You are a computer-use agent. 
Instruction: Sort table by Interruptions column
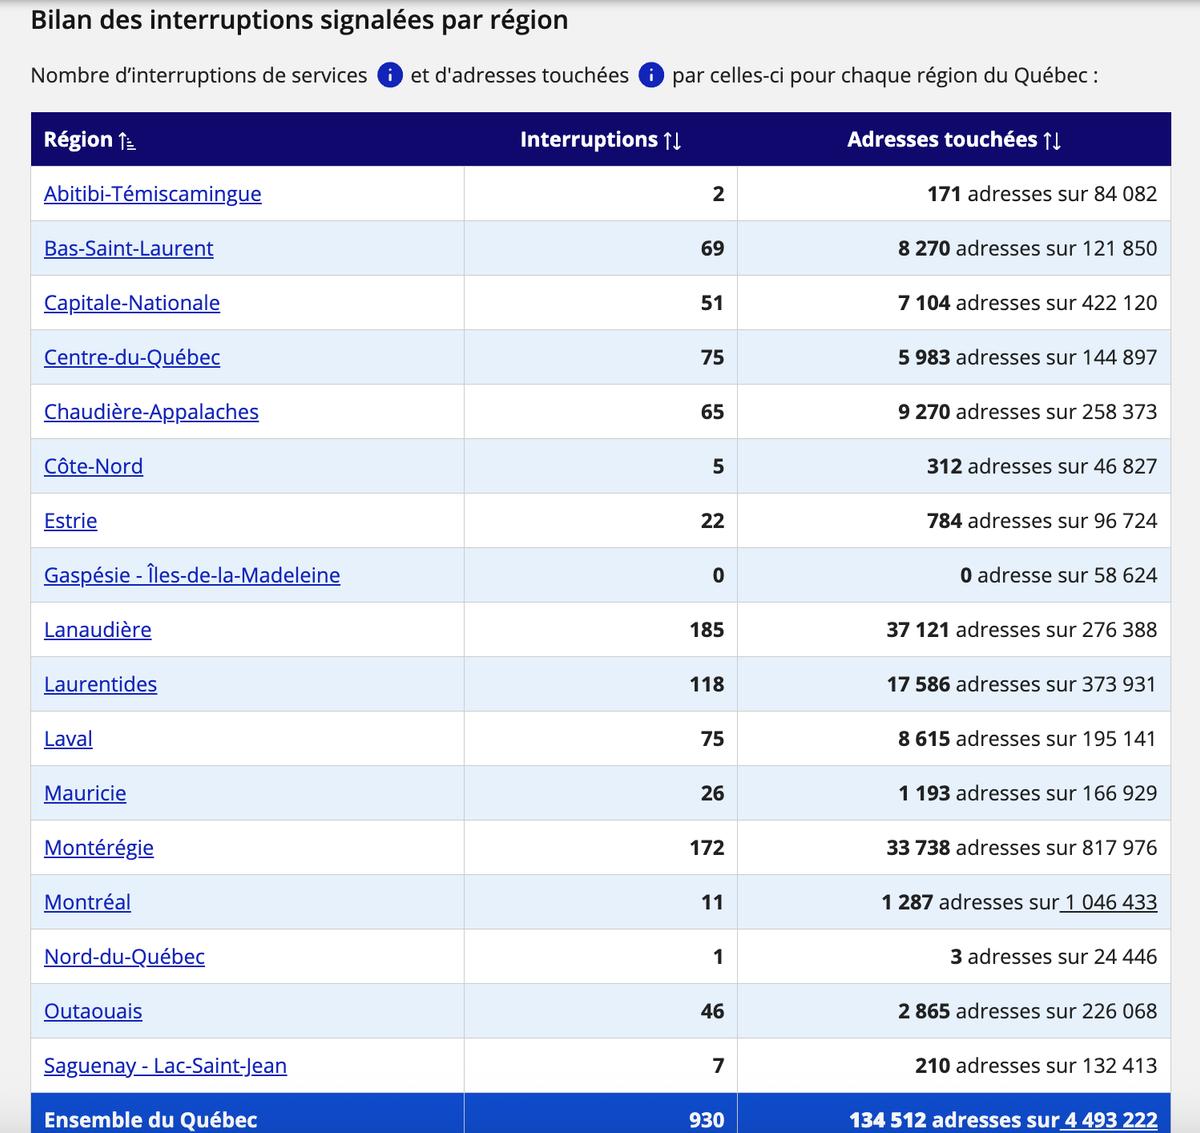click(x=671, y=141)
